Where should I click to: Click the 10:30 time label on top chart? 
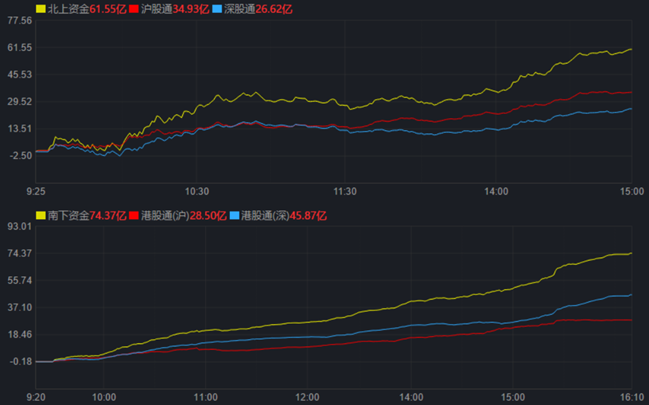pyautogui.click(x=197, y=190)
